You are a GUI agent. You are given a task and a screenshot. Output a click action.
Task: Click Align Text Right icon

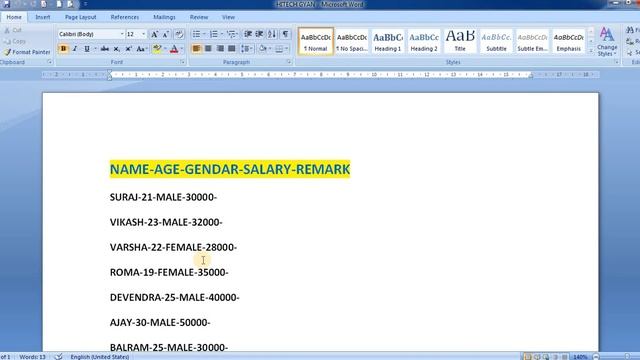(x=220, y=49)
